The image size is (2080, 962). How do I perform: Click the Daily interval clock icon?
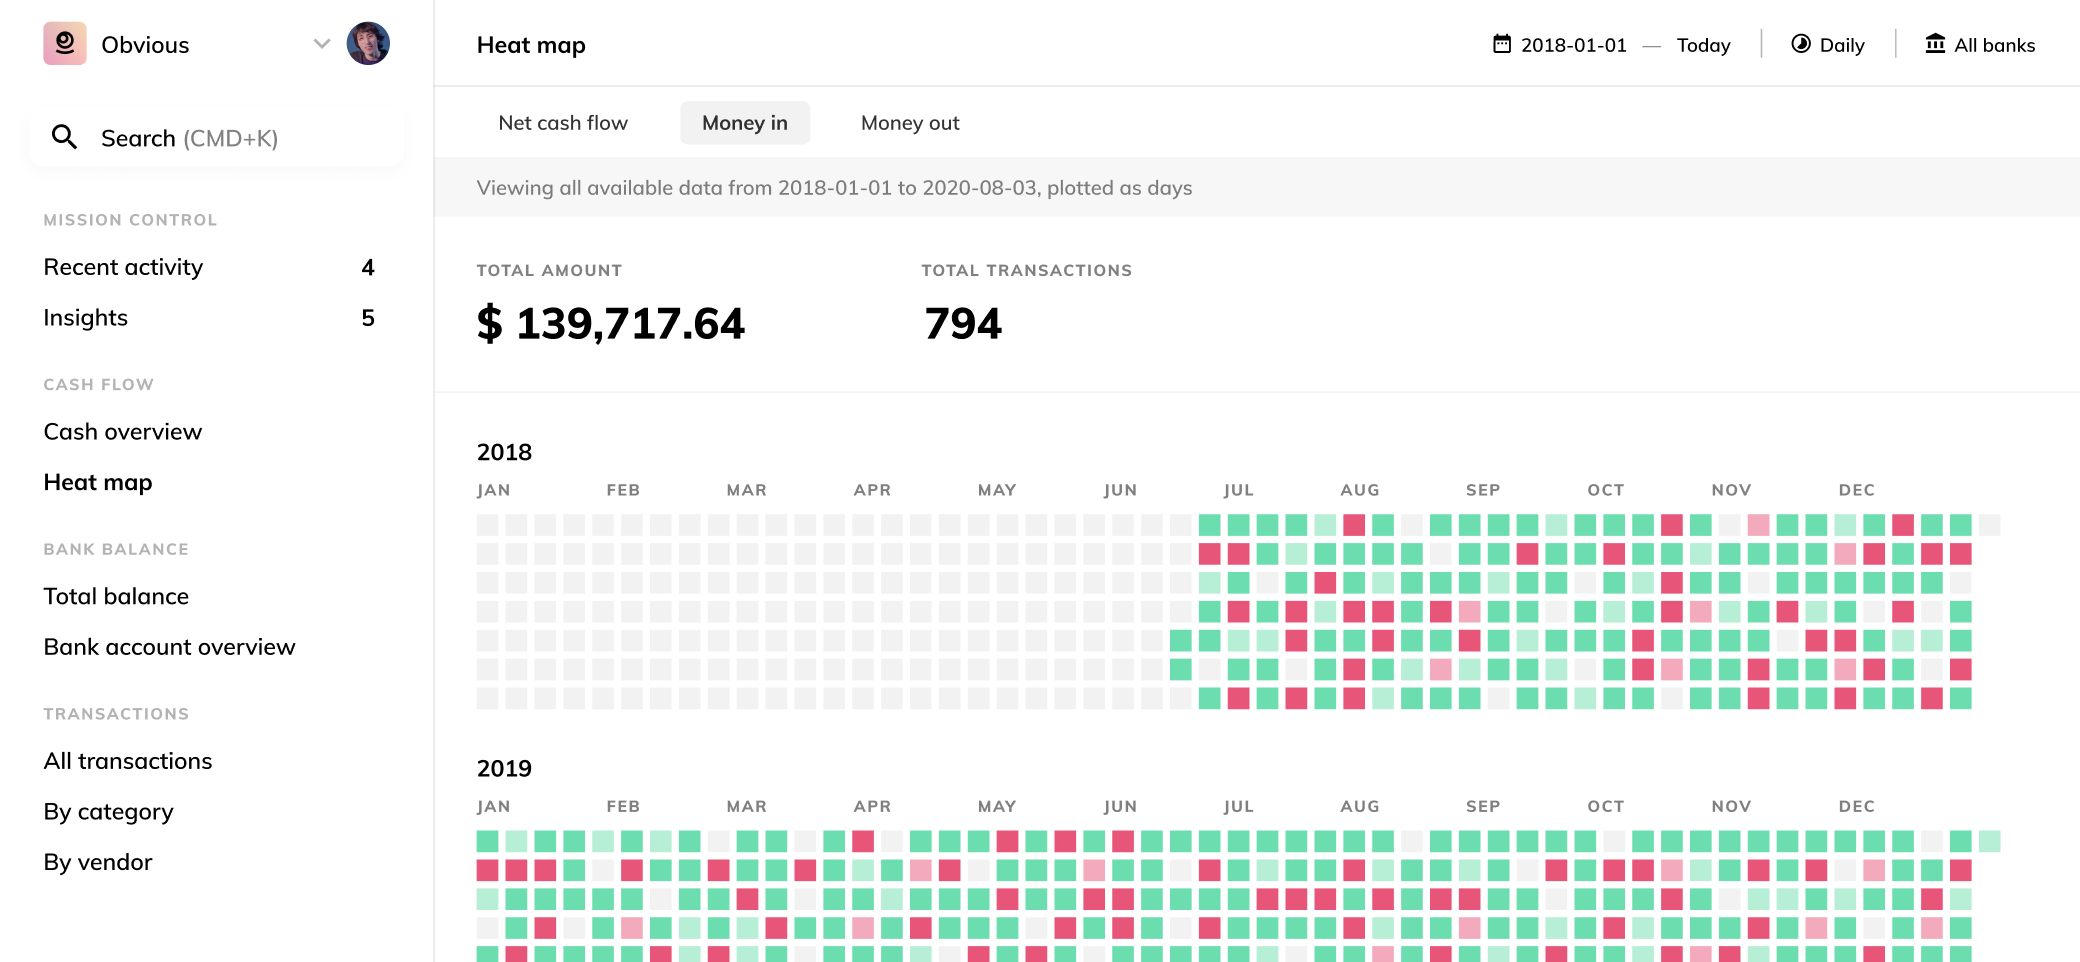click(1801, 44)
